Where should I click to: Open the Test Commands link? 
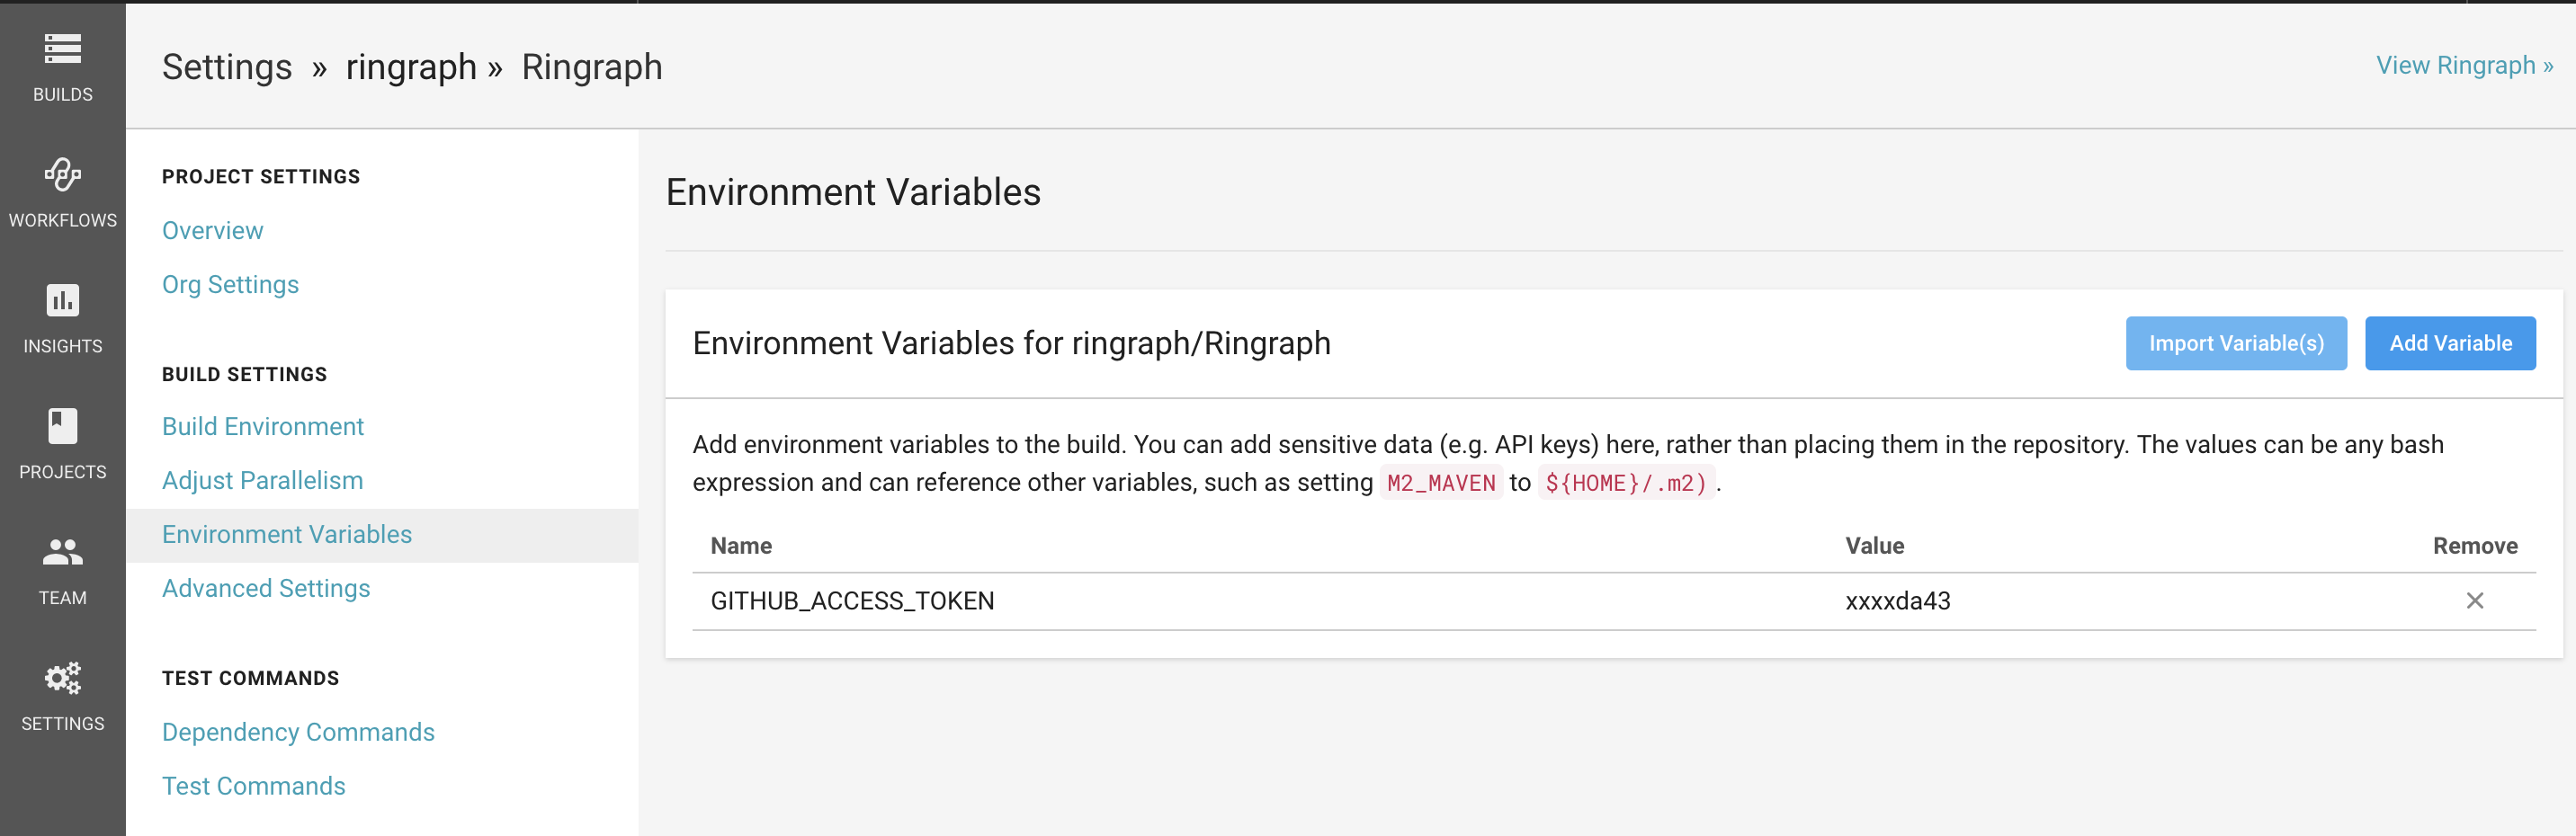pyautogui.click(x=253, y=786)
